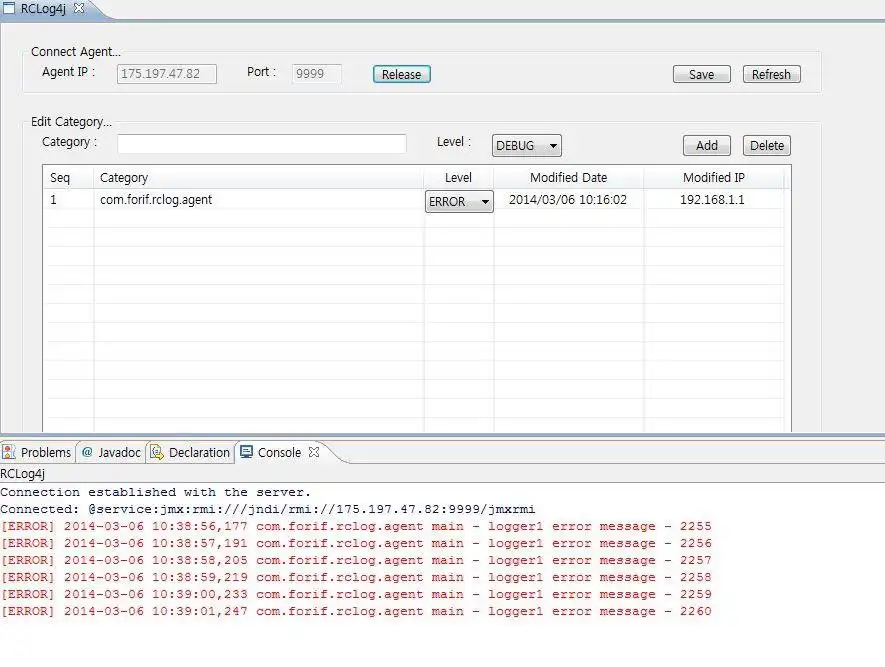The width and height of the screenshot is (885, 667).
Task: Open the ERROR level dropdown in row 1
Action: (x=459, y=201)
